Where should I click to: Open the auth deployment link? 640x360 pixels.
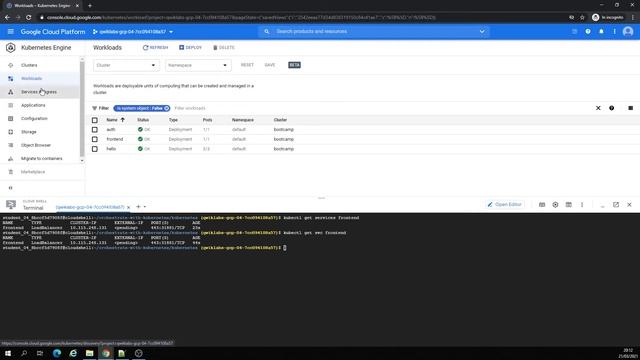(x=111, y=130)
